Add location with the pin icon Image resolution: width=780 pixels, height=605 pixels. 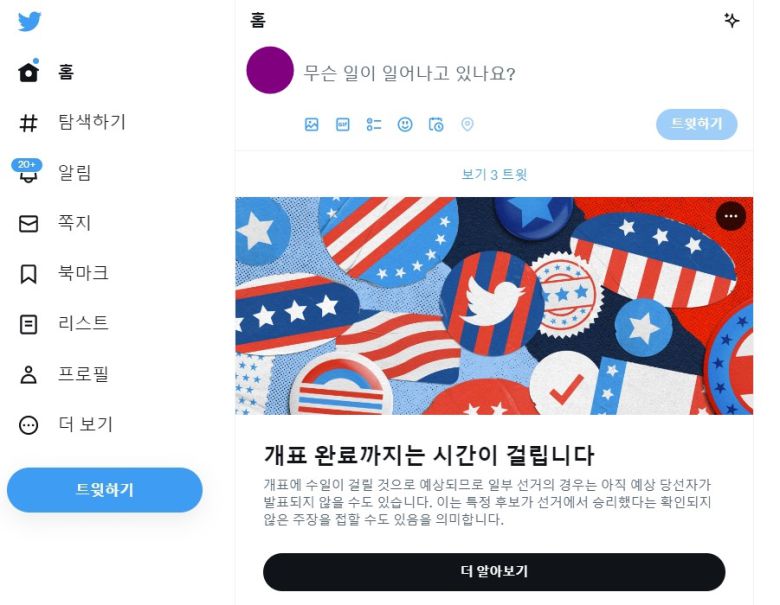point(467,124)
